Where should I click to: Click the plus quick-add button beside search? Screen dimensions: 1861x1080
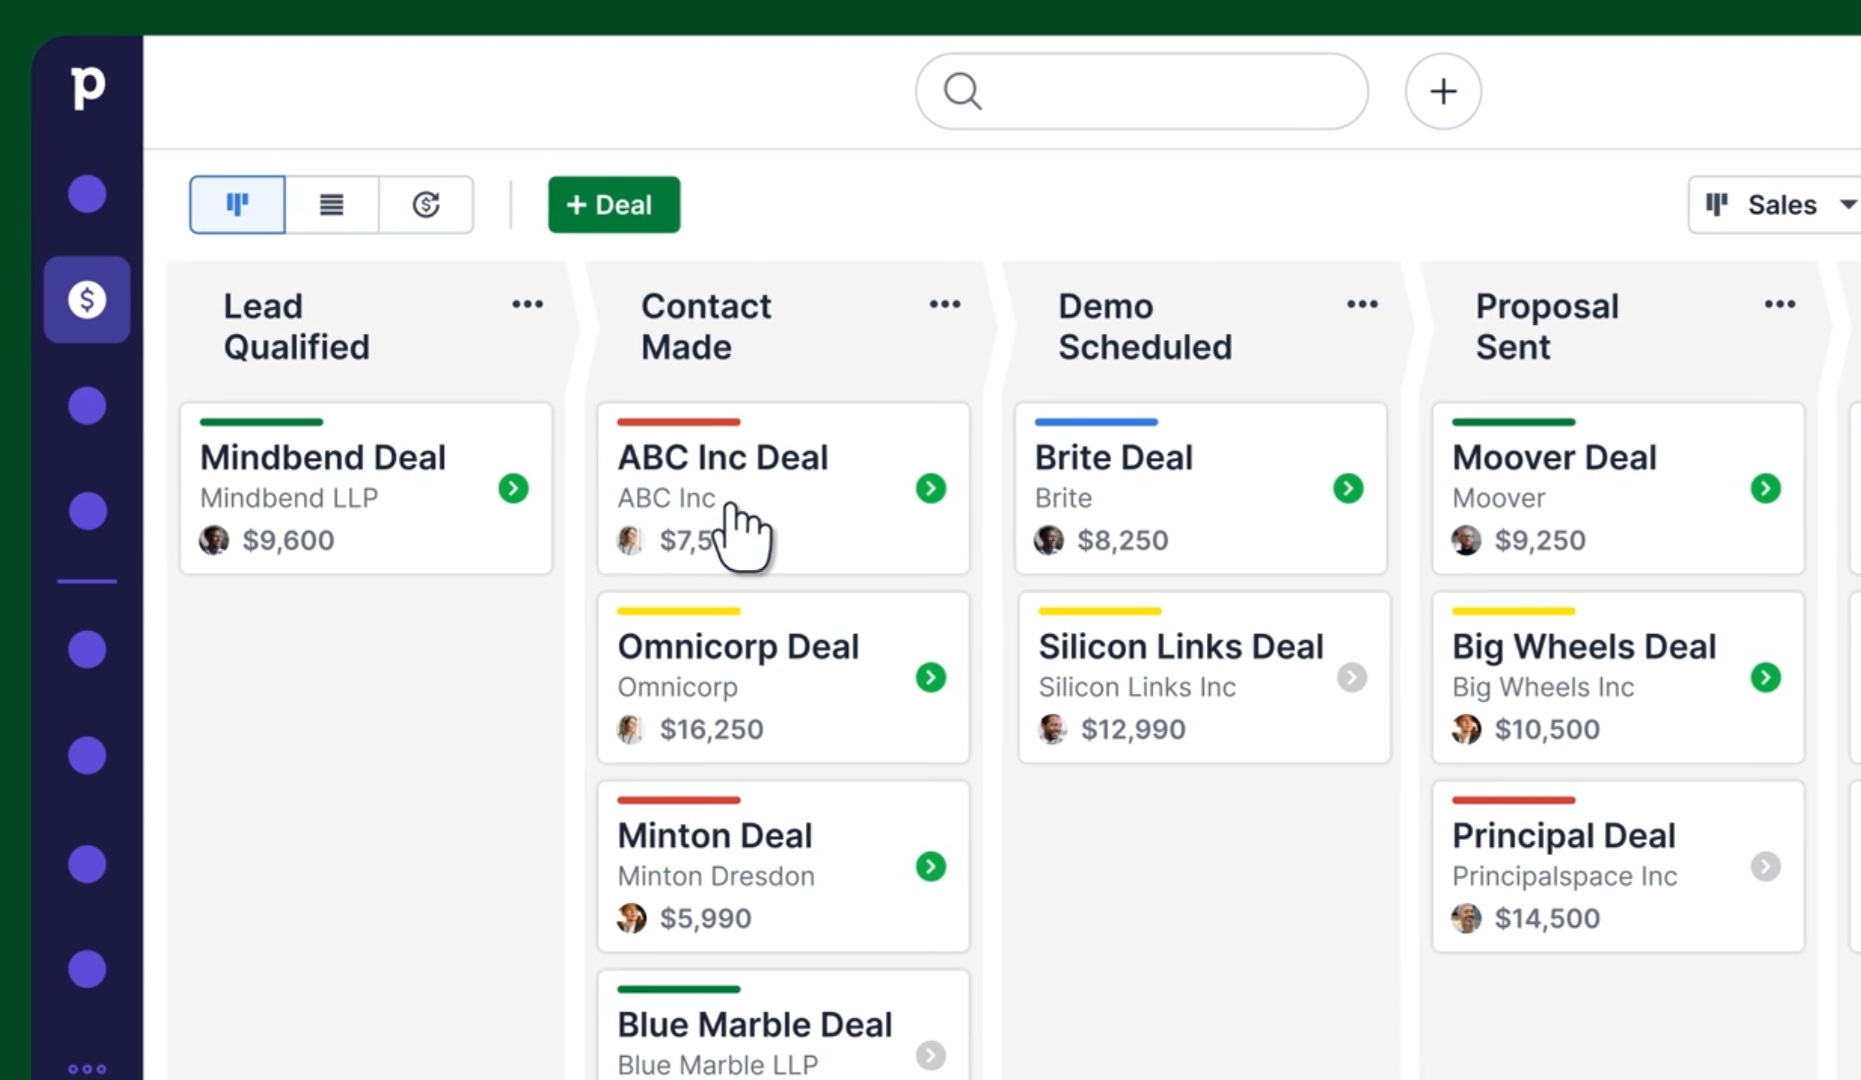1443,91
